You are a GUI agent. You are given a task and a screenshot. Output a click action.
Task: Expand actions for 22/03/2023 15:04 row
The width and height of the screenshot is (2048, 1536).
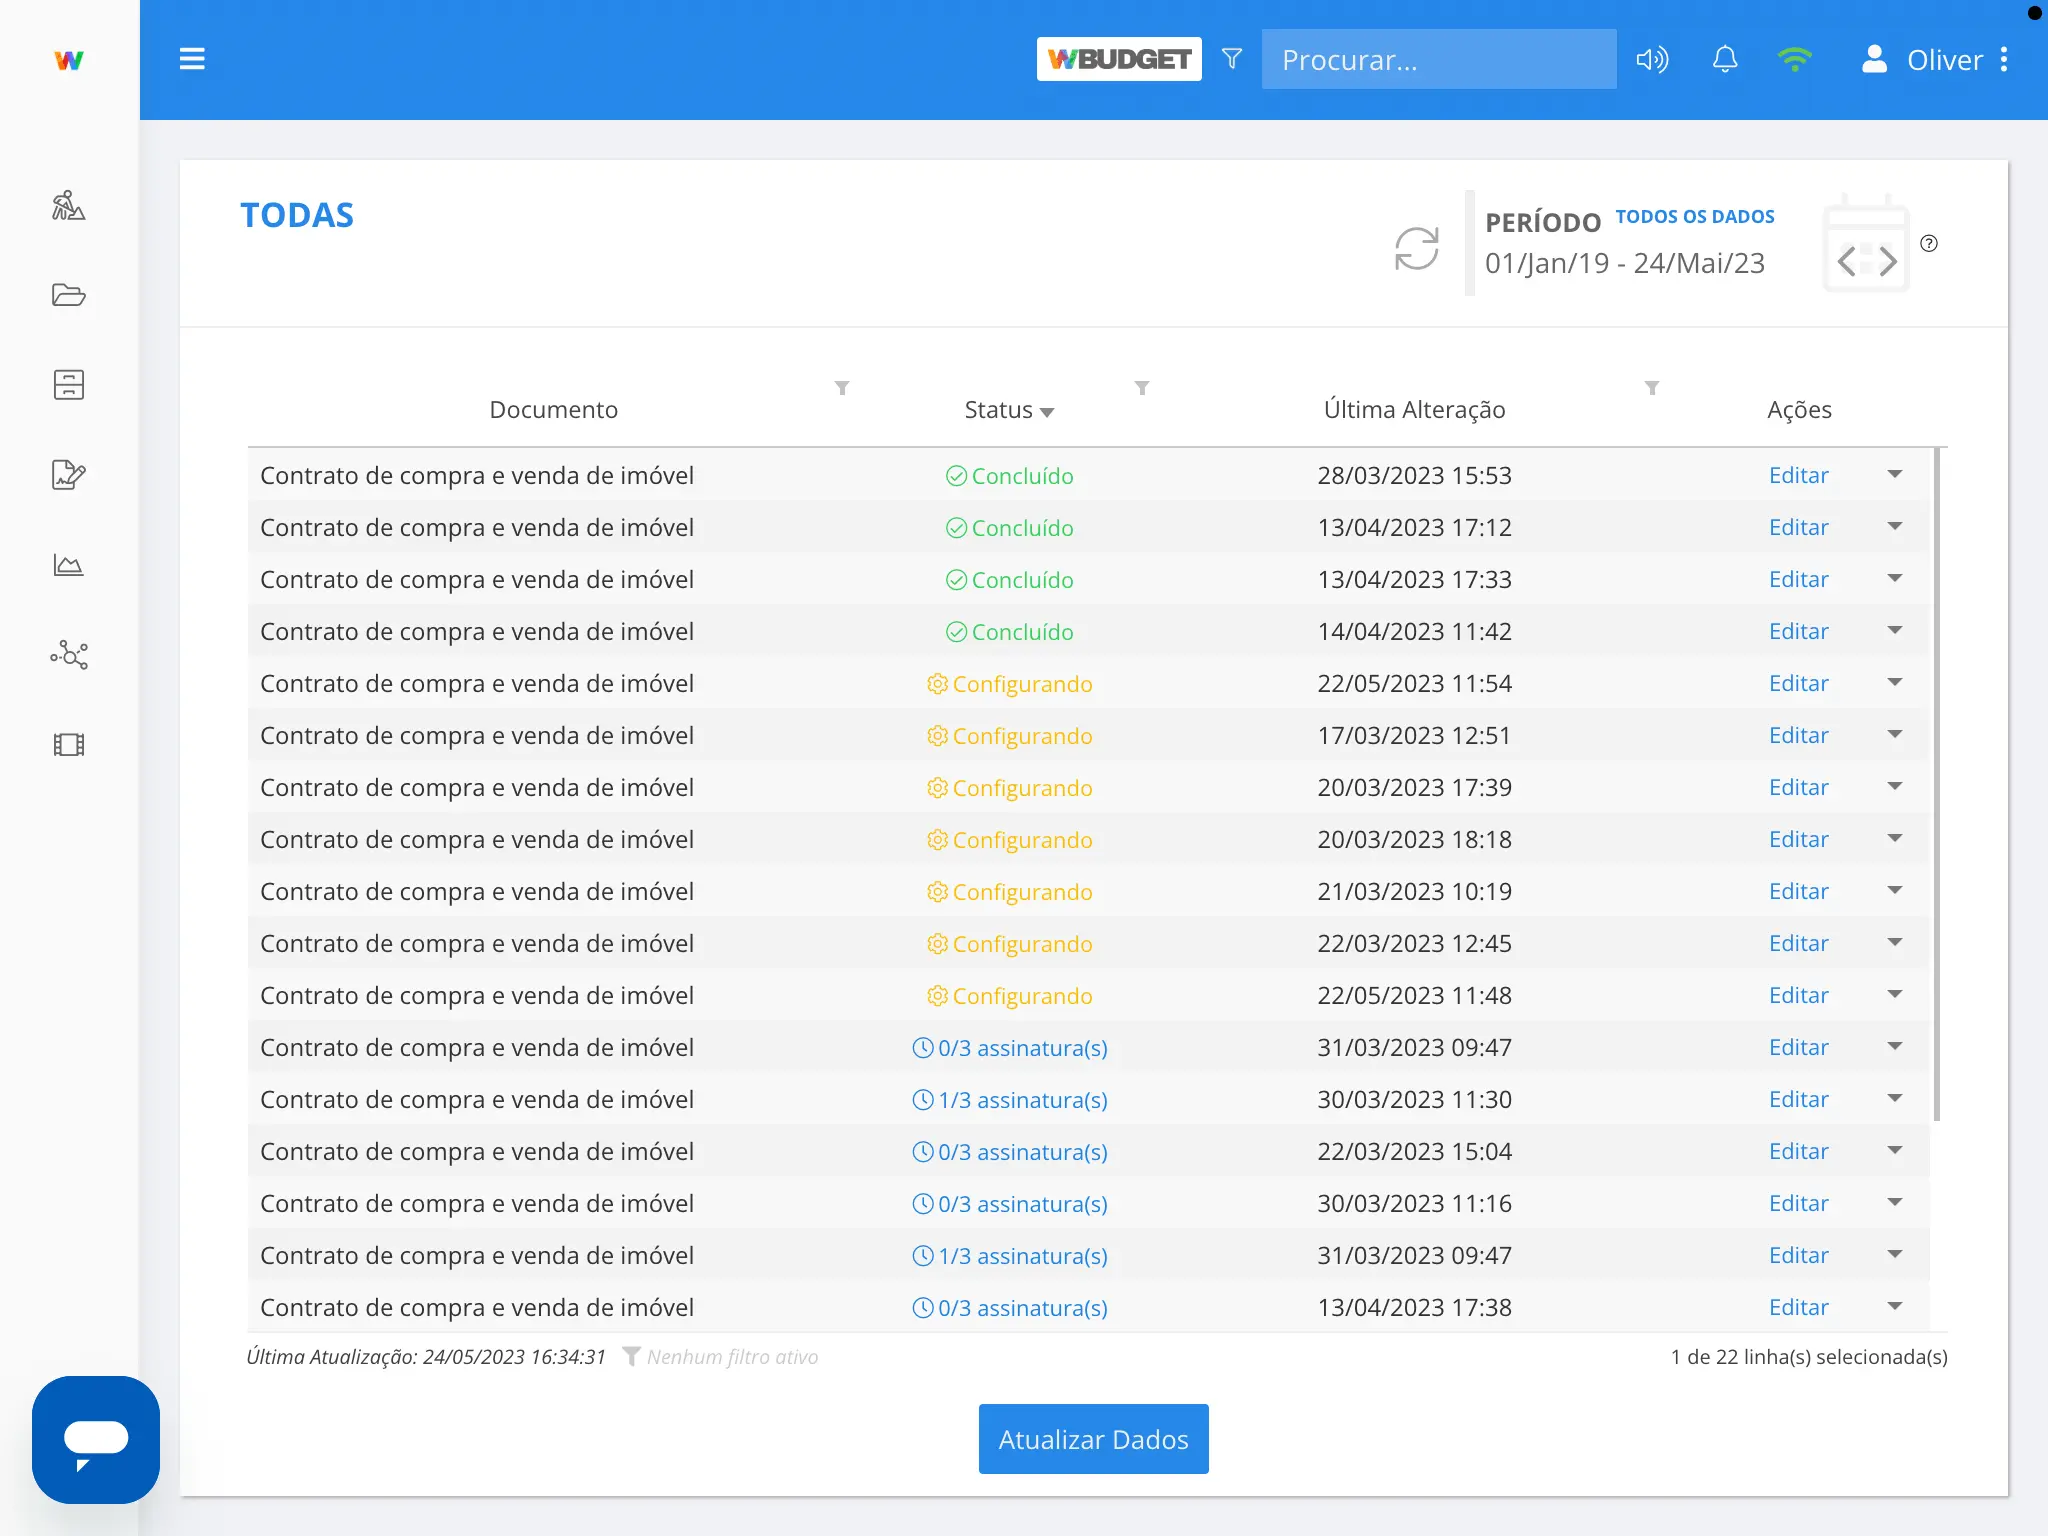point(1895,1150)
